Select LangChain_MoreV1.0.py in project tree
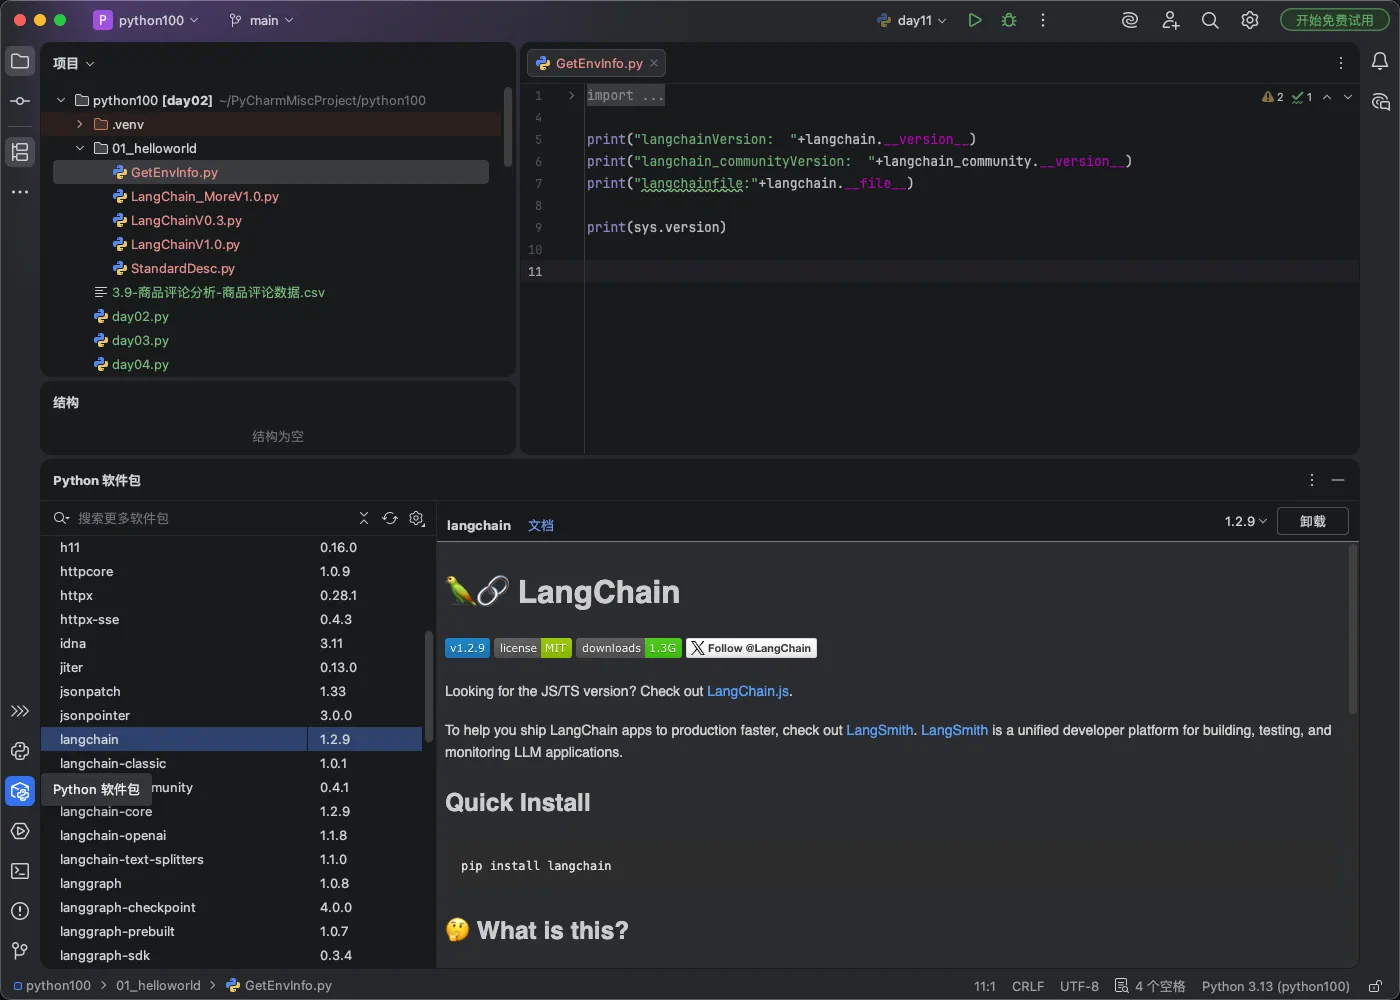 (205, 196)
